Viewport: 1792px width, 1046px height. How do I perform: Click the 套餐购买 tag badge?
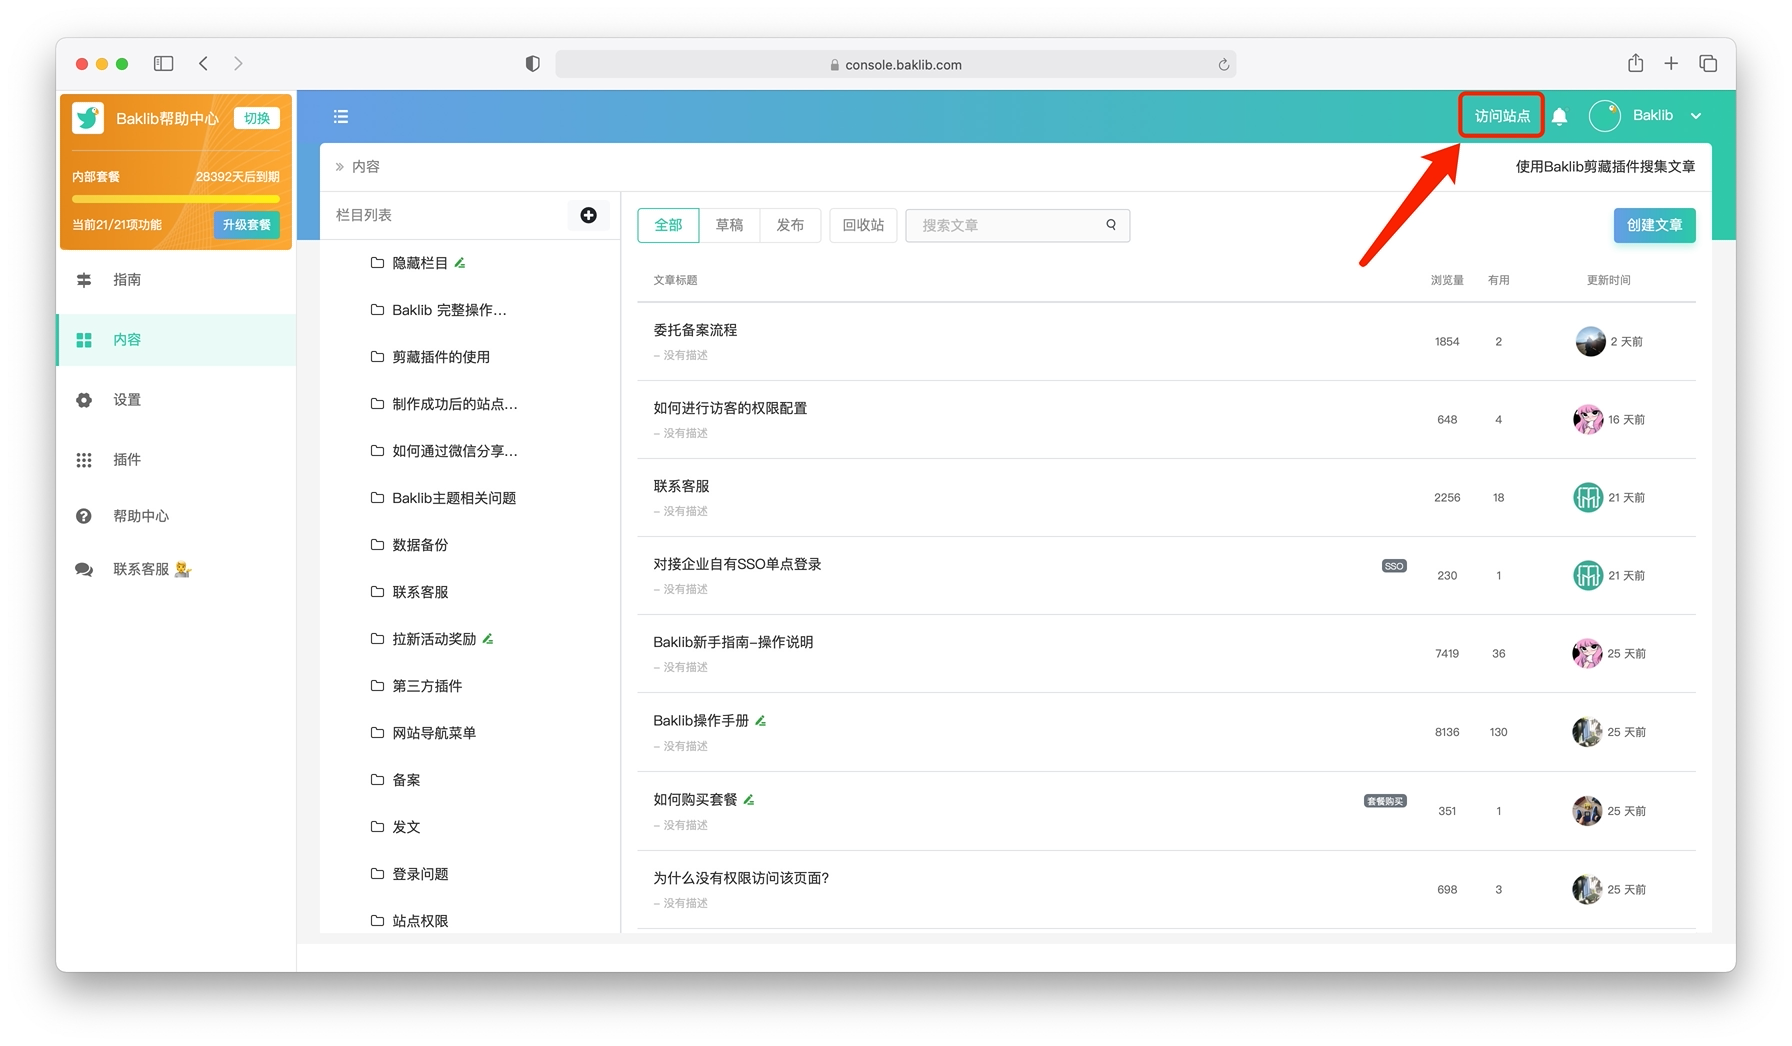tap(1385, 801)
